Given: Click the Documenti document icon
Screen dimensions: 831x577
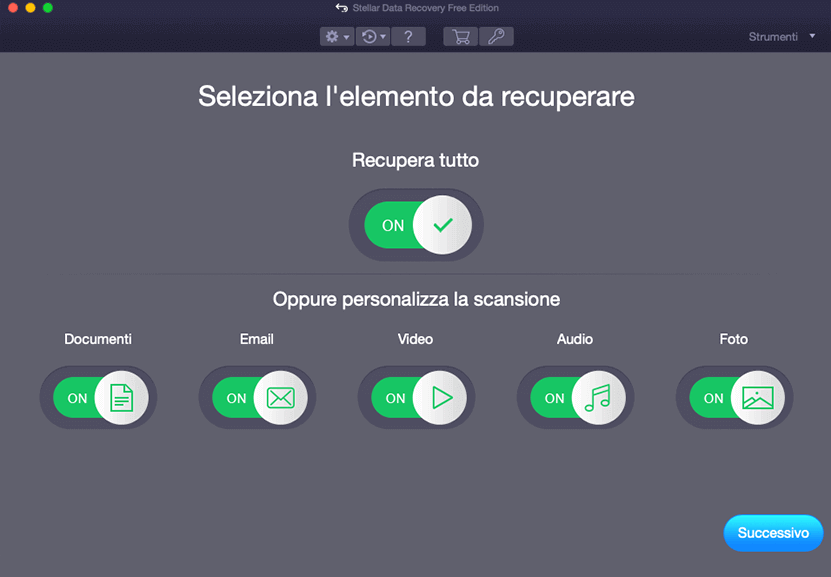Looking at the screenshot, I should pos(119,397).
